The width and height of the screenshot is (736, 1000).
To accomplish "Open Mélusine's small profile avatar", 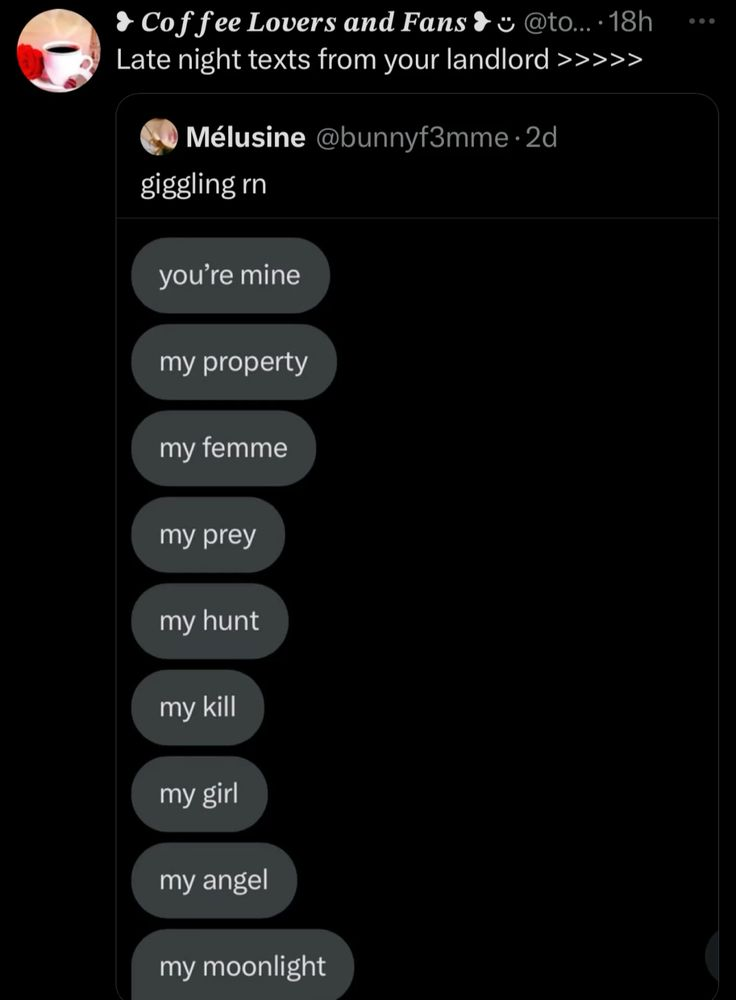I will [x=159, y=136].
